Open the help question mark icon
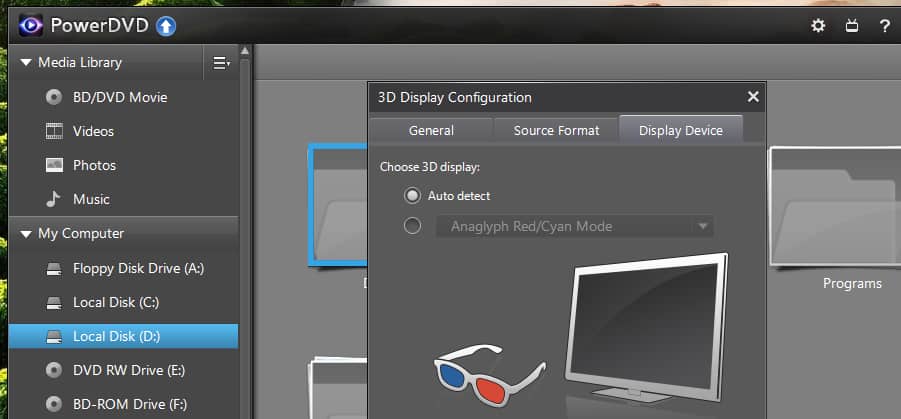The image size is (901, 419). click(x=884, y=26)
